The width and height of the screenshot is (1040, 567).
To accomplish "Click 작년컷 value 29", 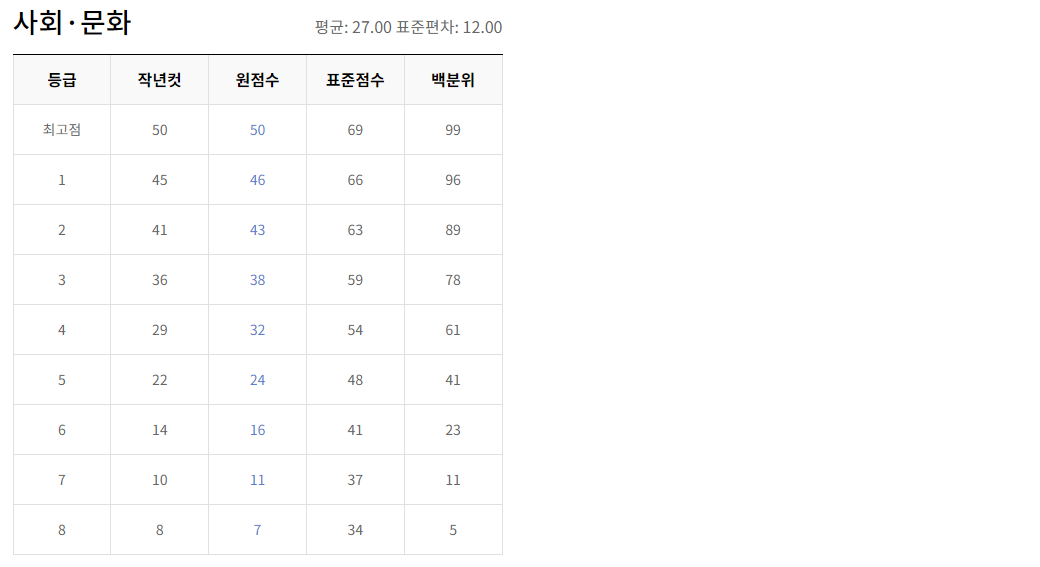I will click(x=159, y=330).
